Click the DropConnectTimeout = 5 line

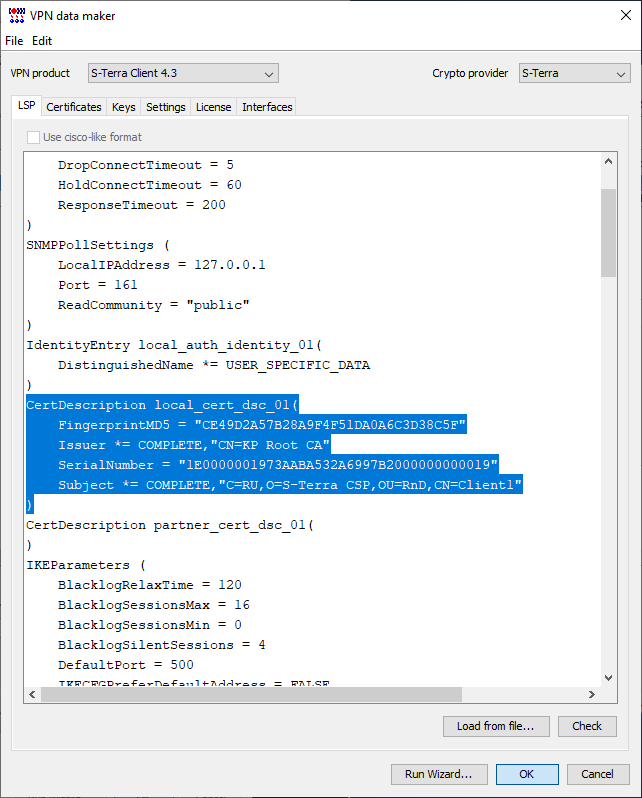click(x=146, y=165)
